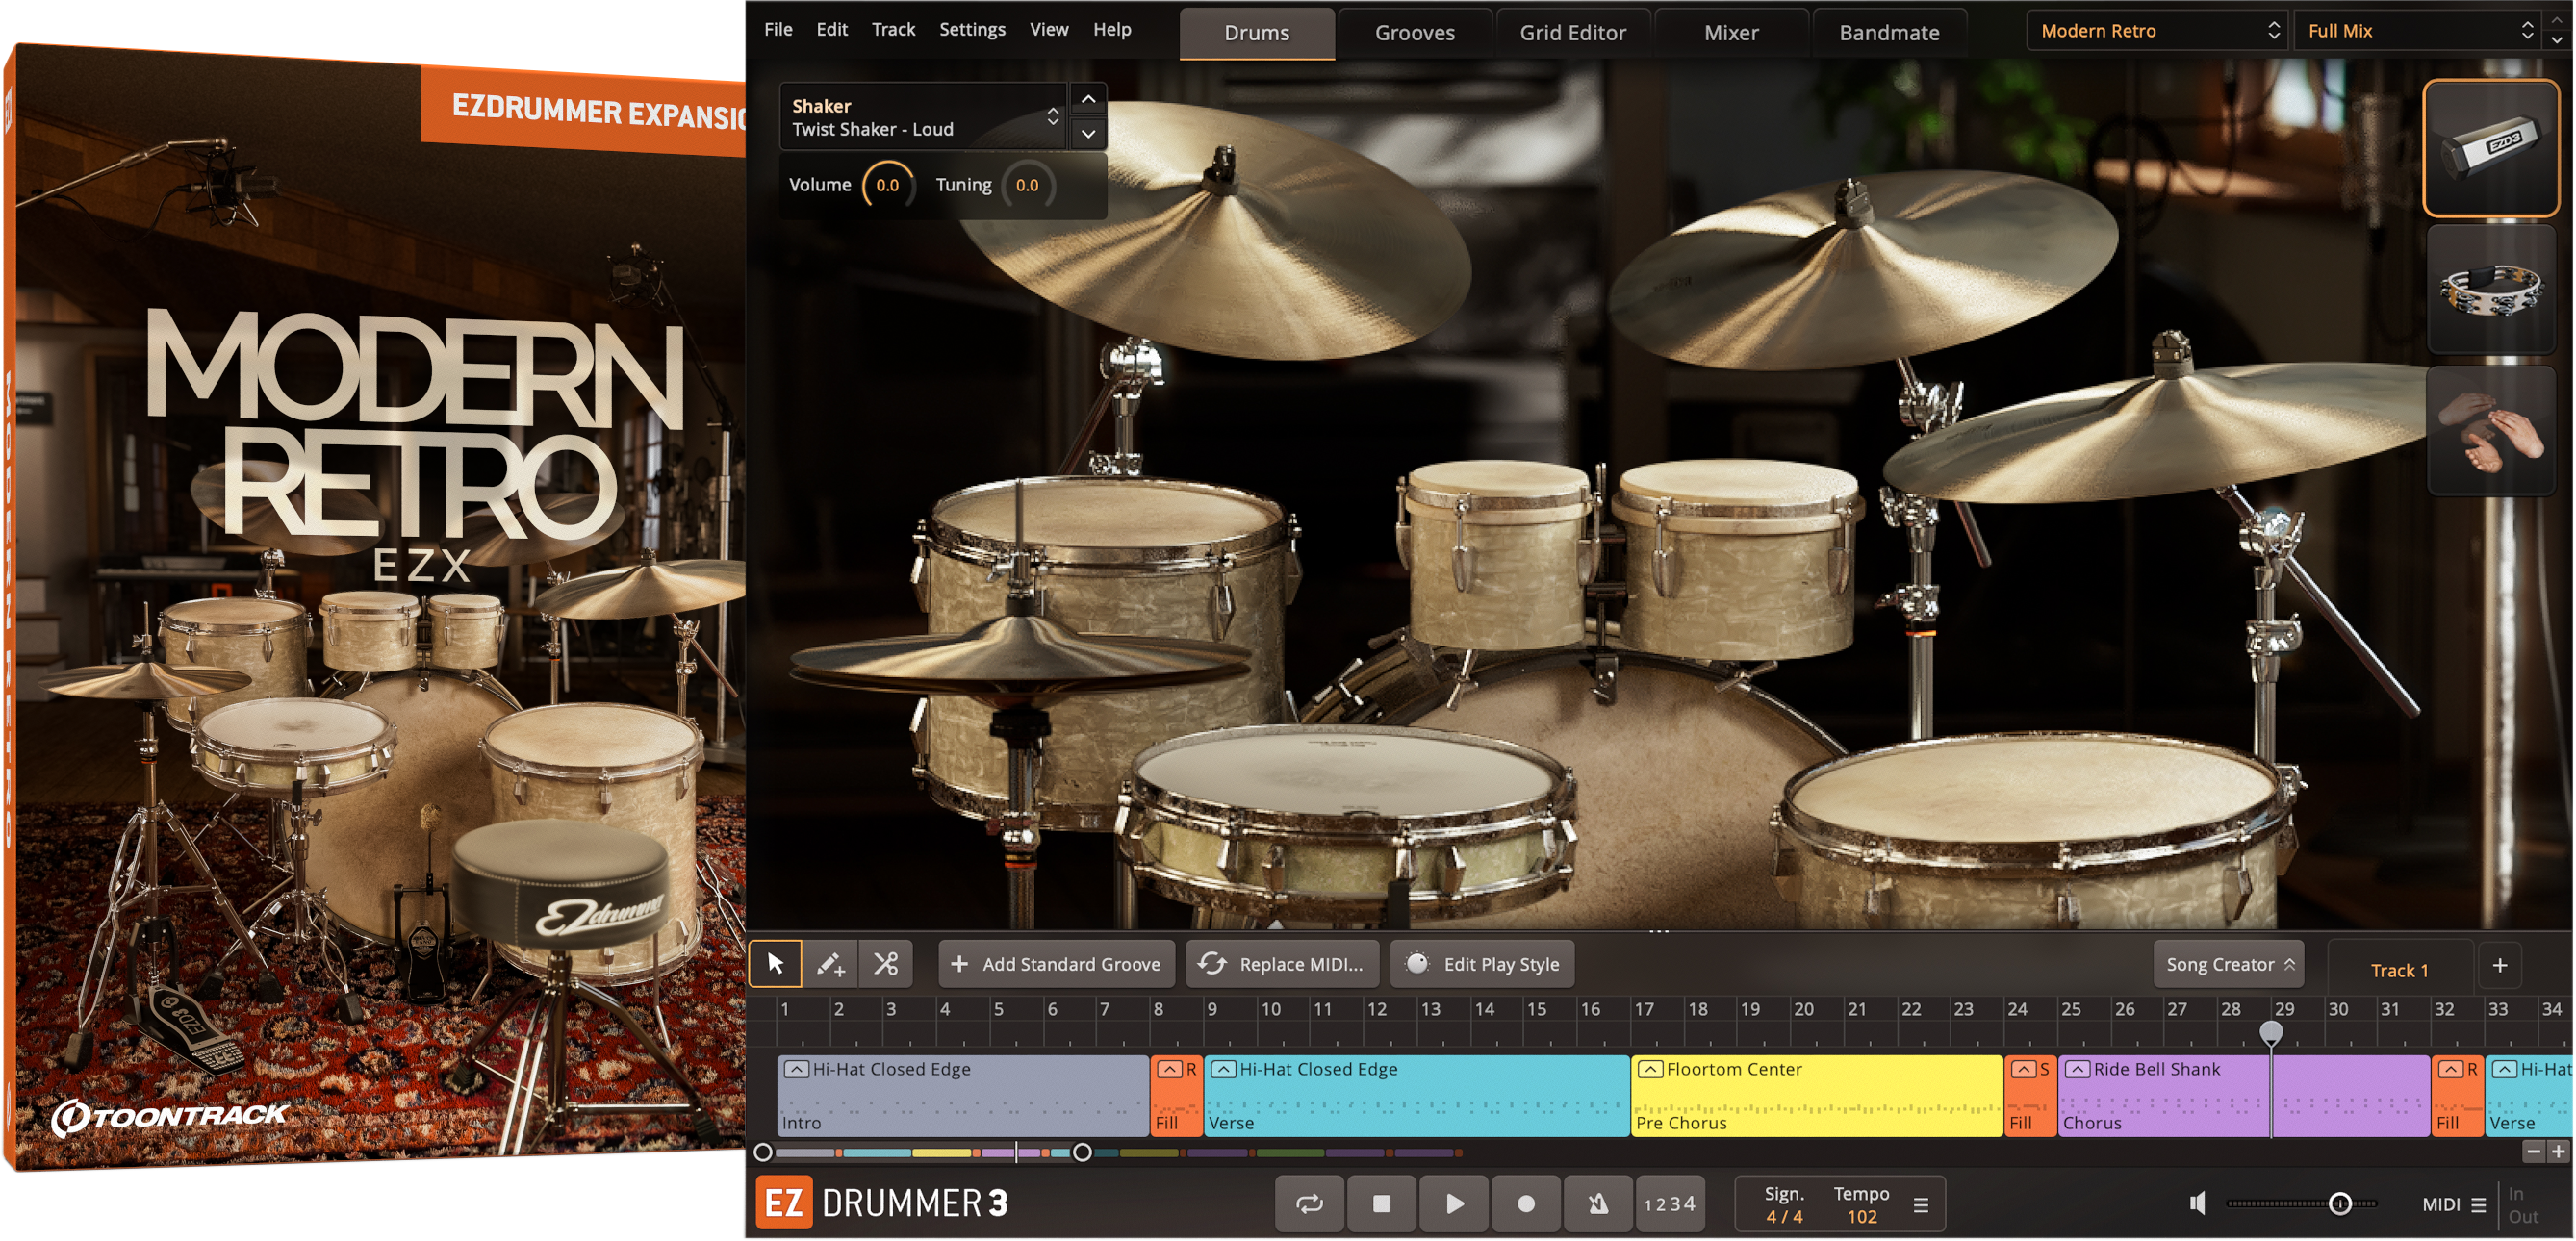This screenshot has height=1241, width=2576.
Task: Select the arrow selection tool
Action: click(775, 963)
